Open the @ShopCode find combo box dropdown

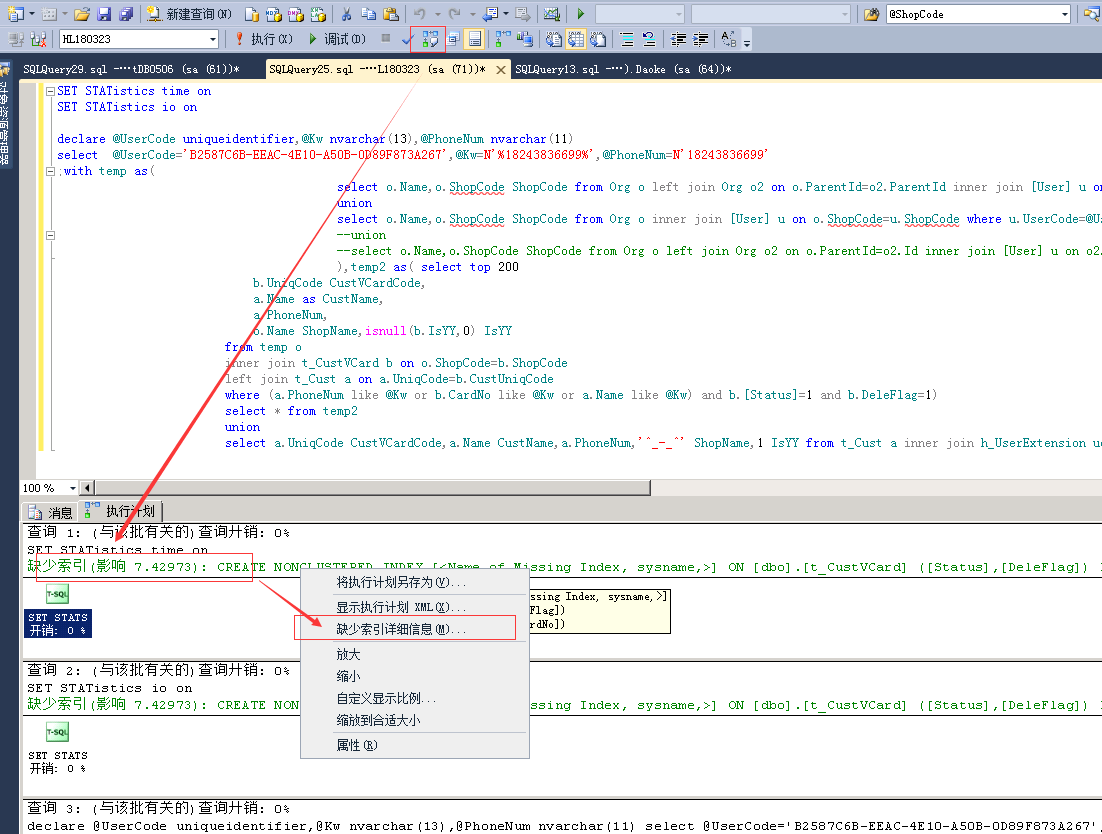[x=1064, y=14]
